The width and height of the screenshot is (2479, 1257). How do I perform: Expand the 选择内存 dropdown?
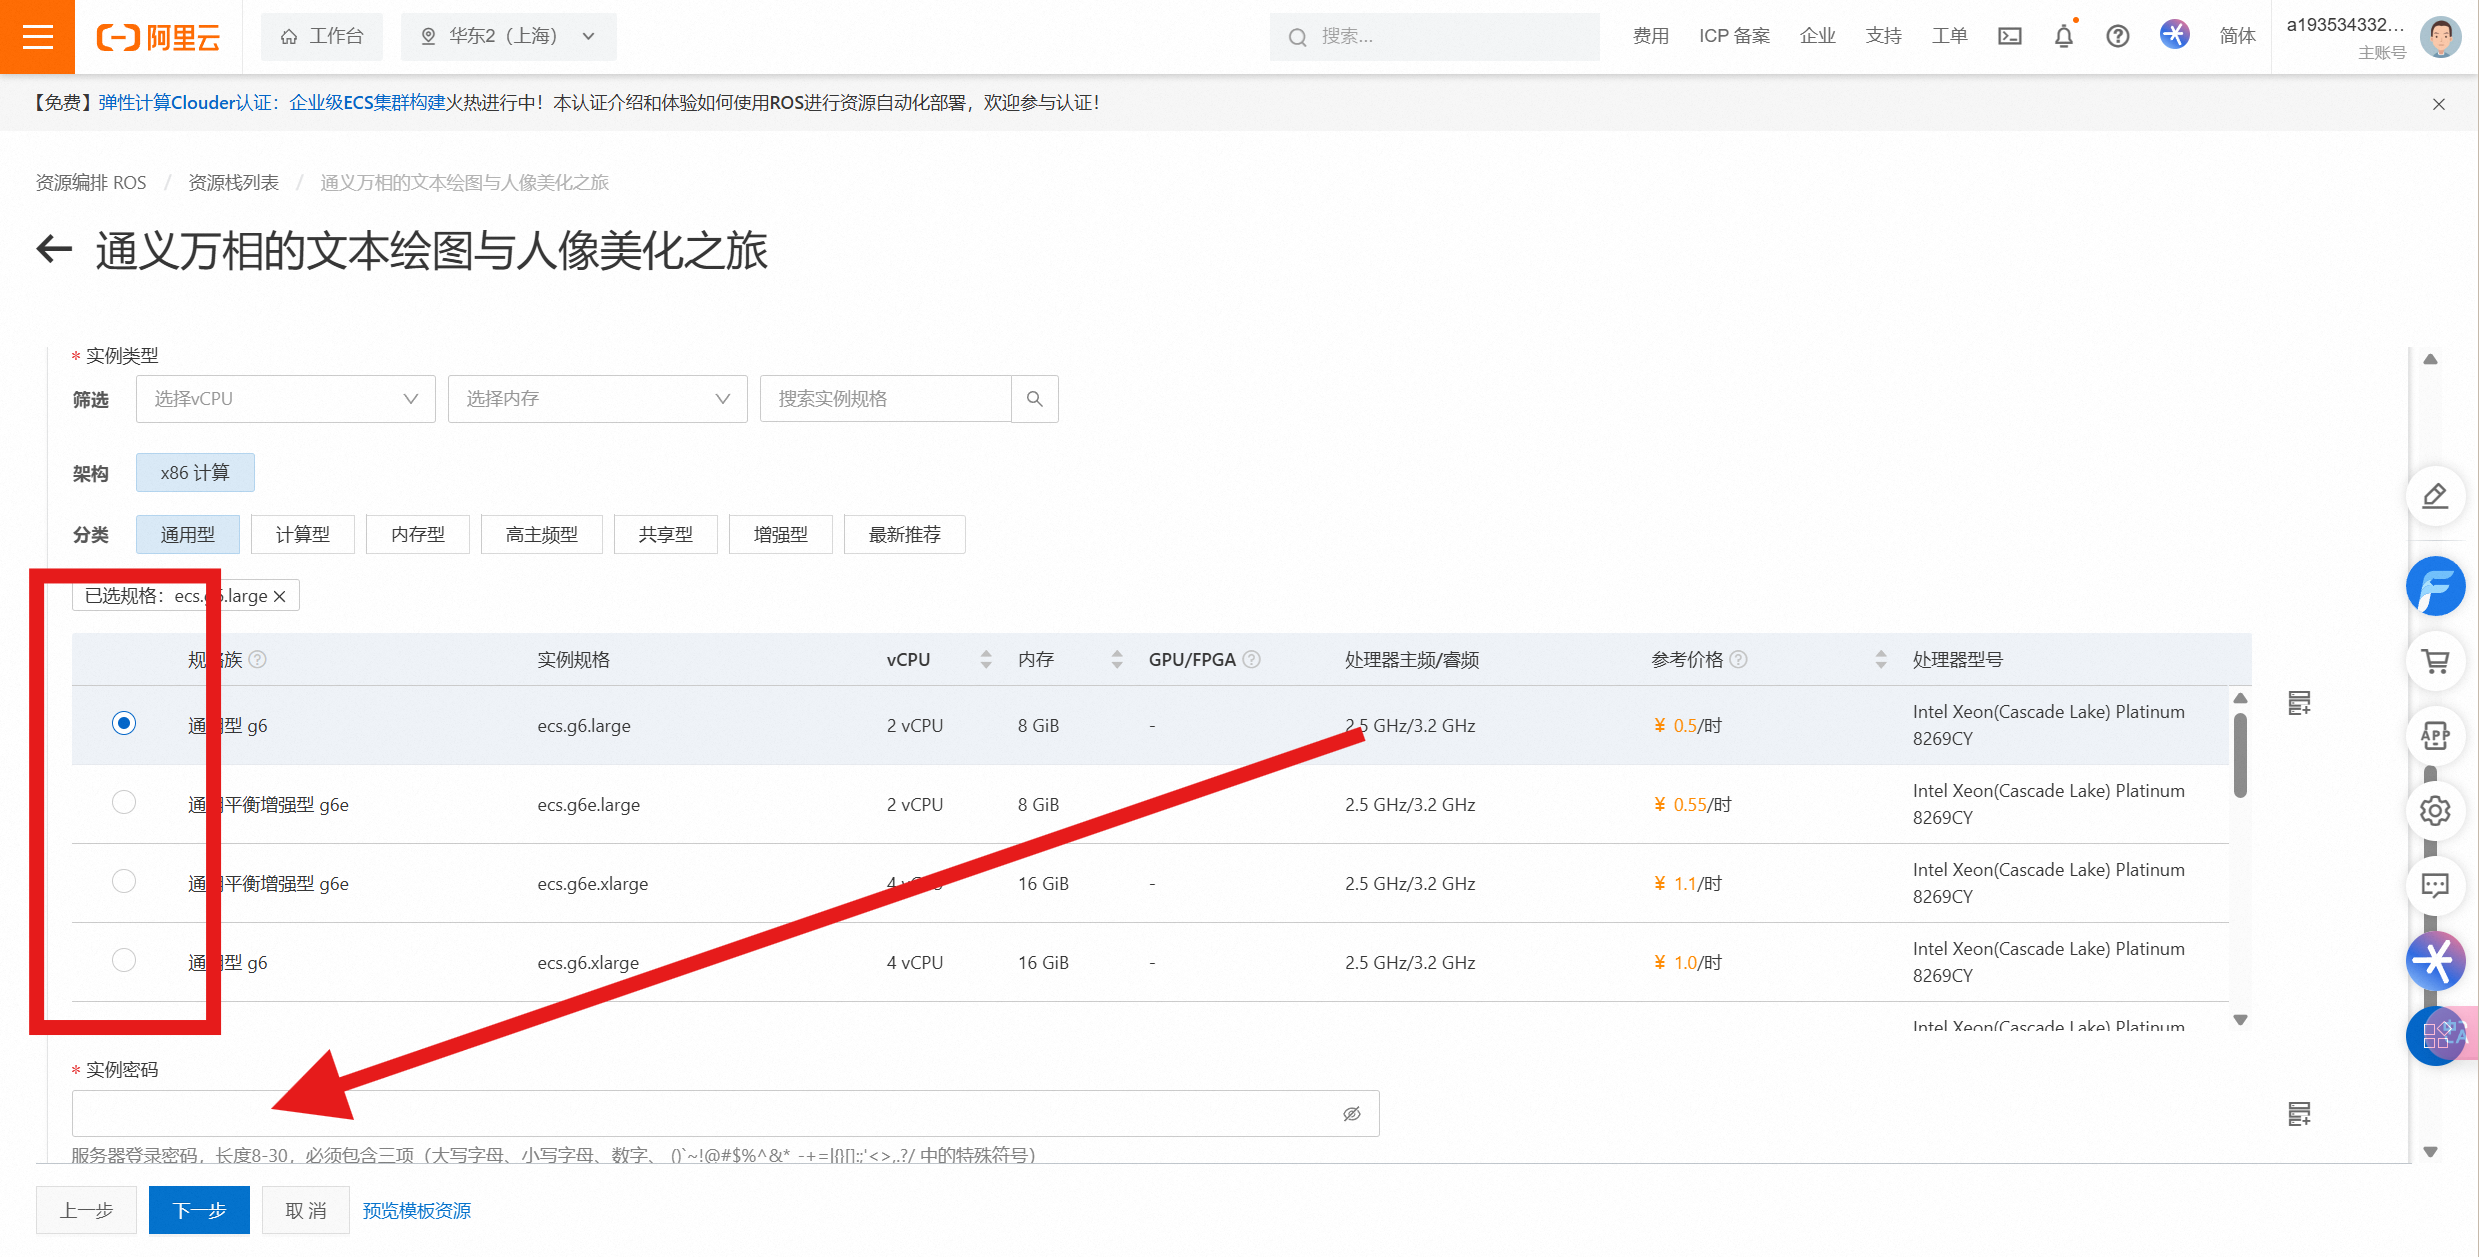[x=597, y=399]
